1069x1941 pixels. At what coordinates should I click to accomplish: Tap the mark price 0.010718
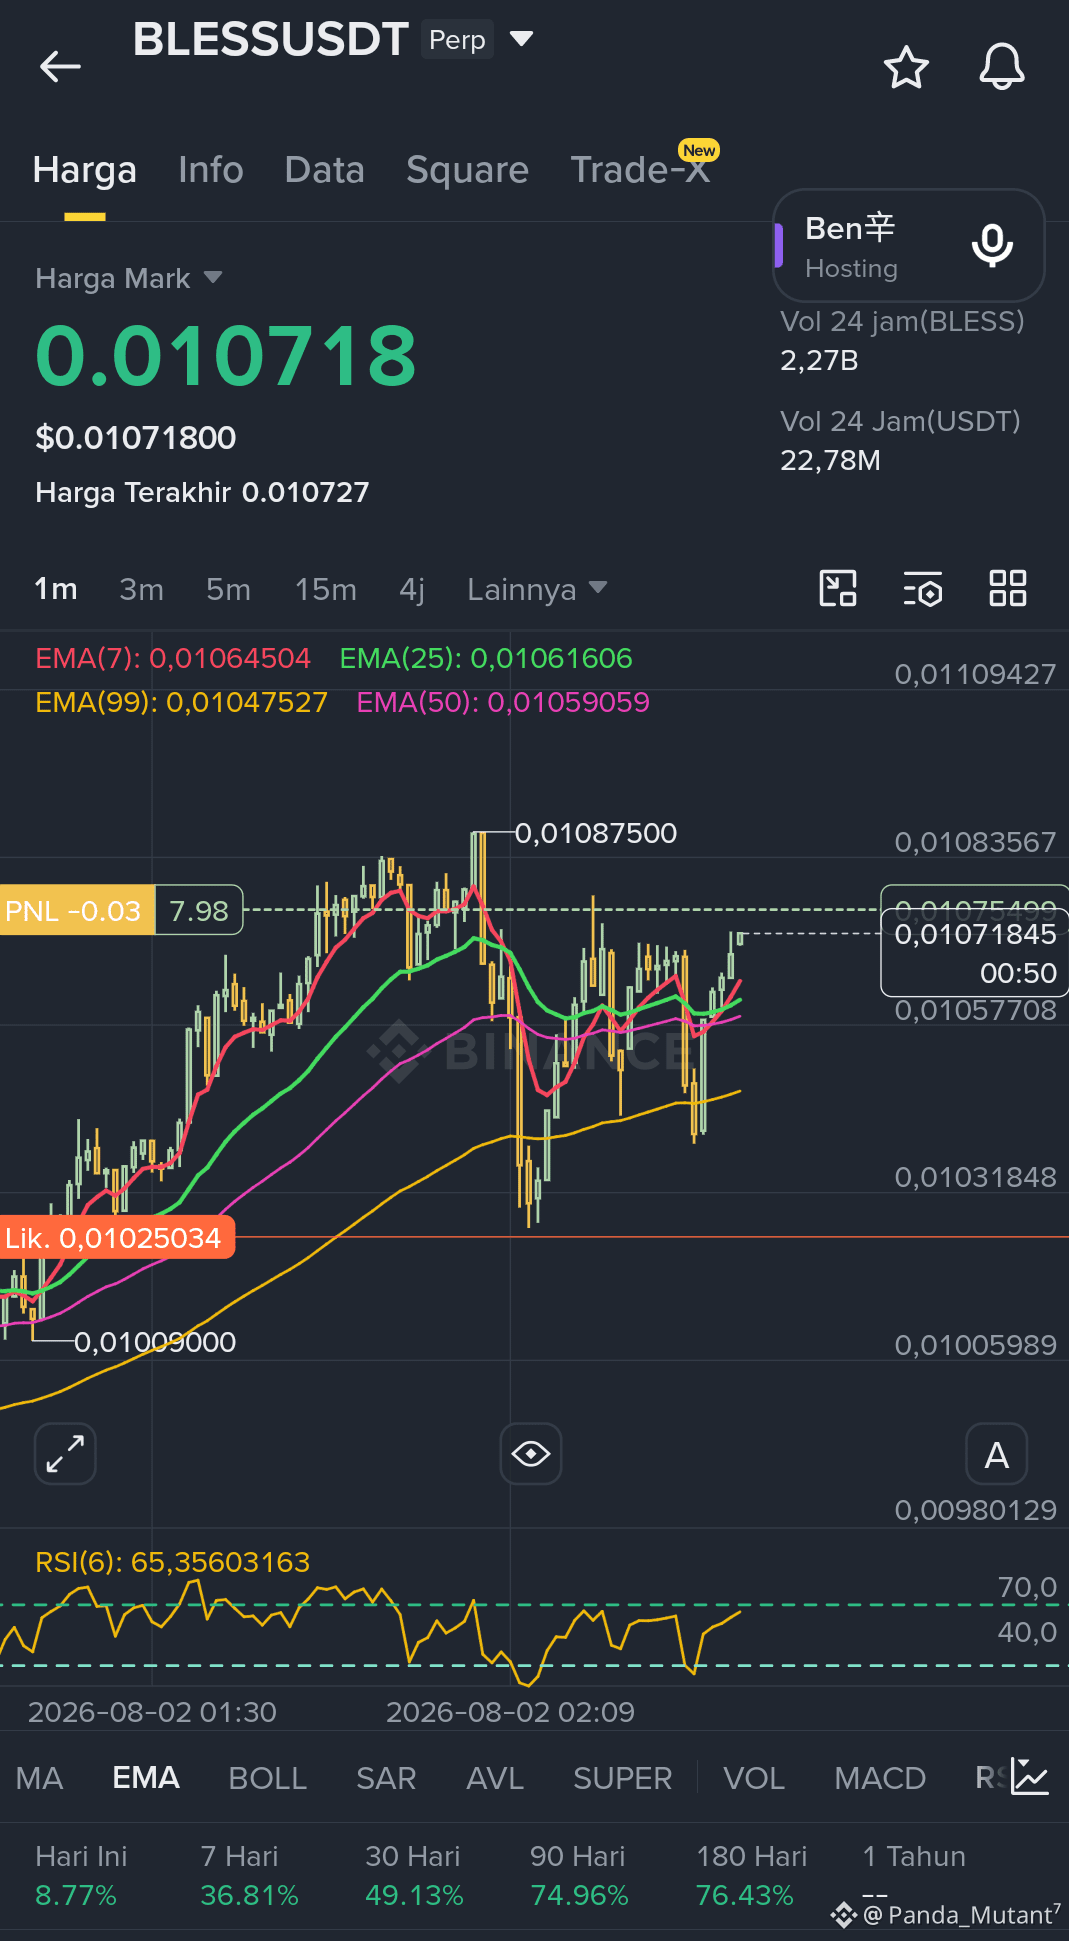[x=226, y=355]
